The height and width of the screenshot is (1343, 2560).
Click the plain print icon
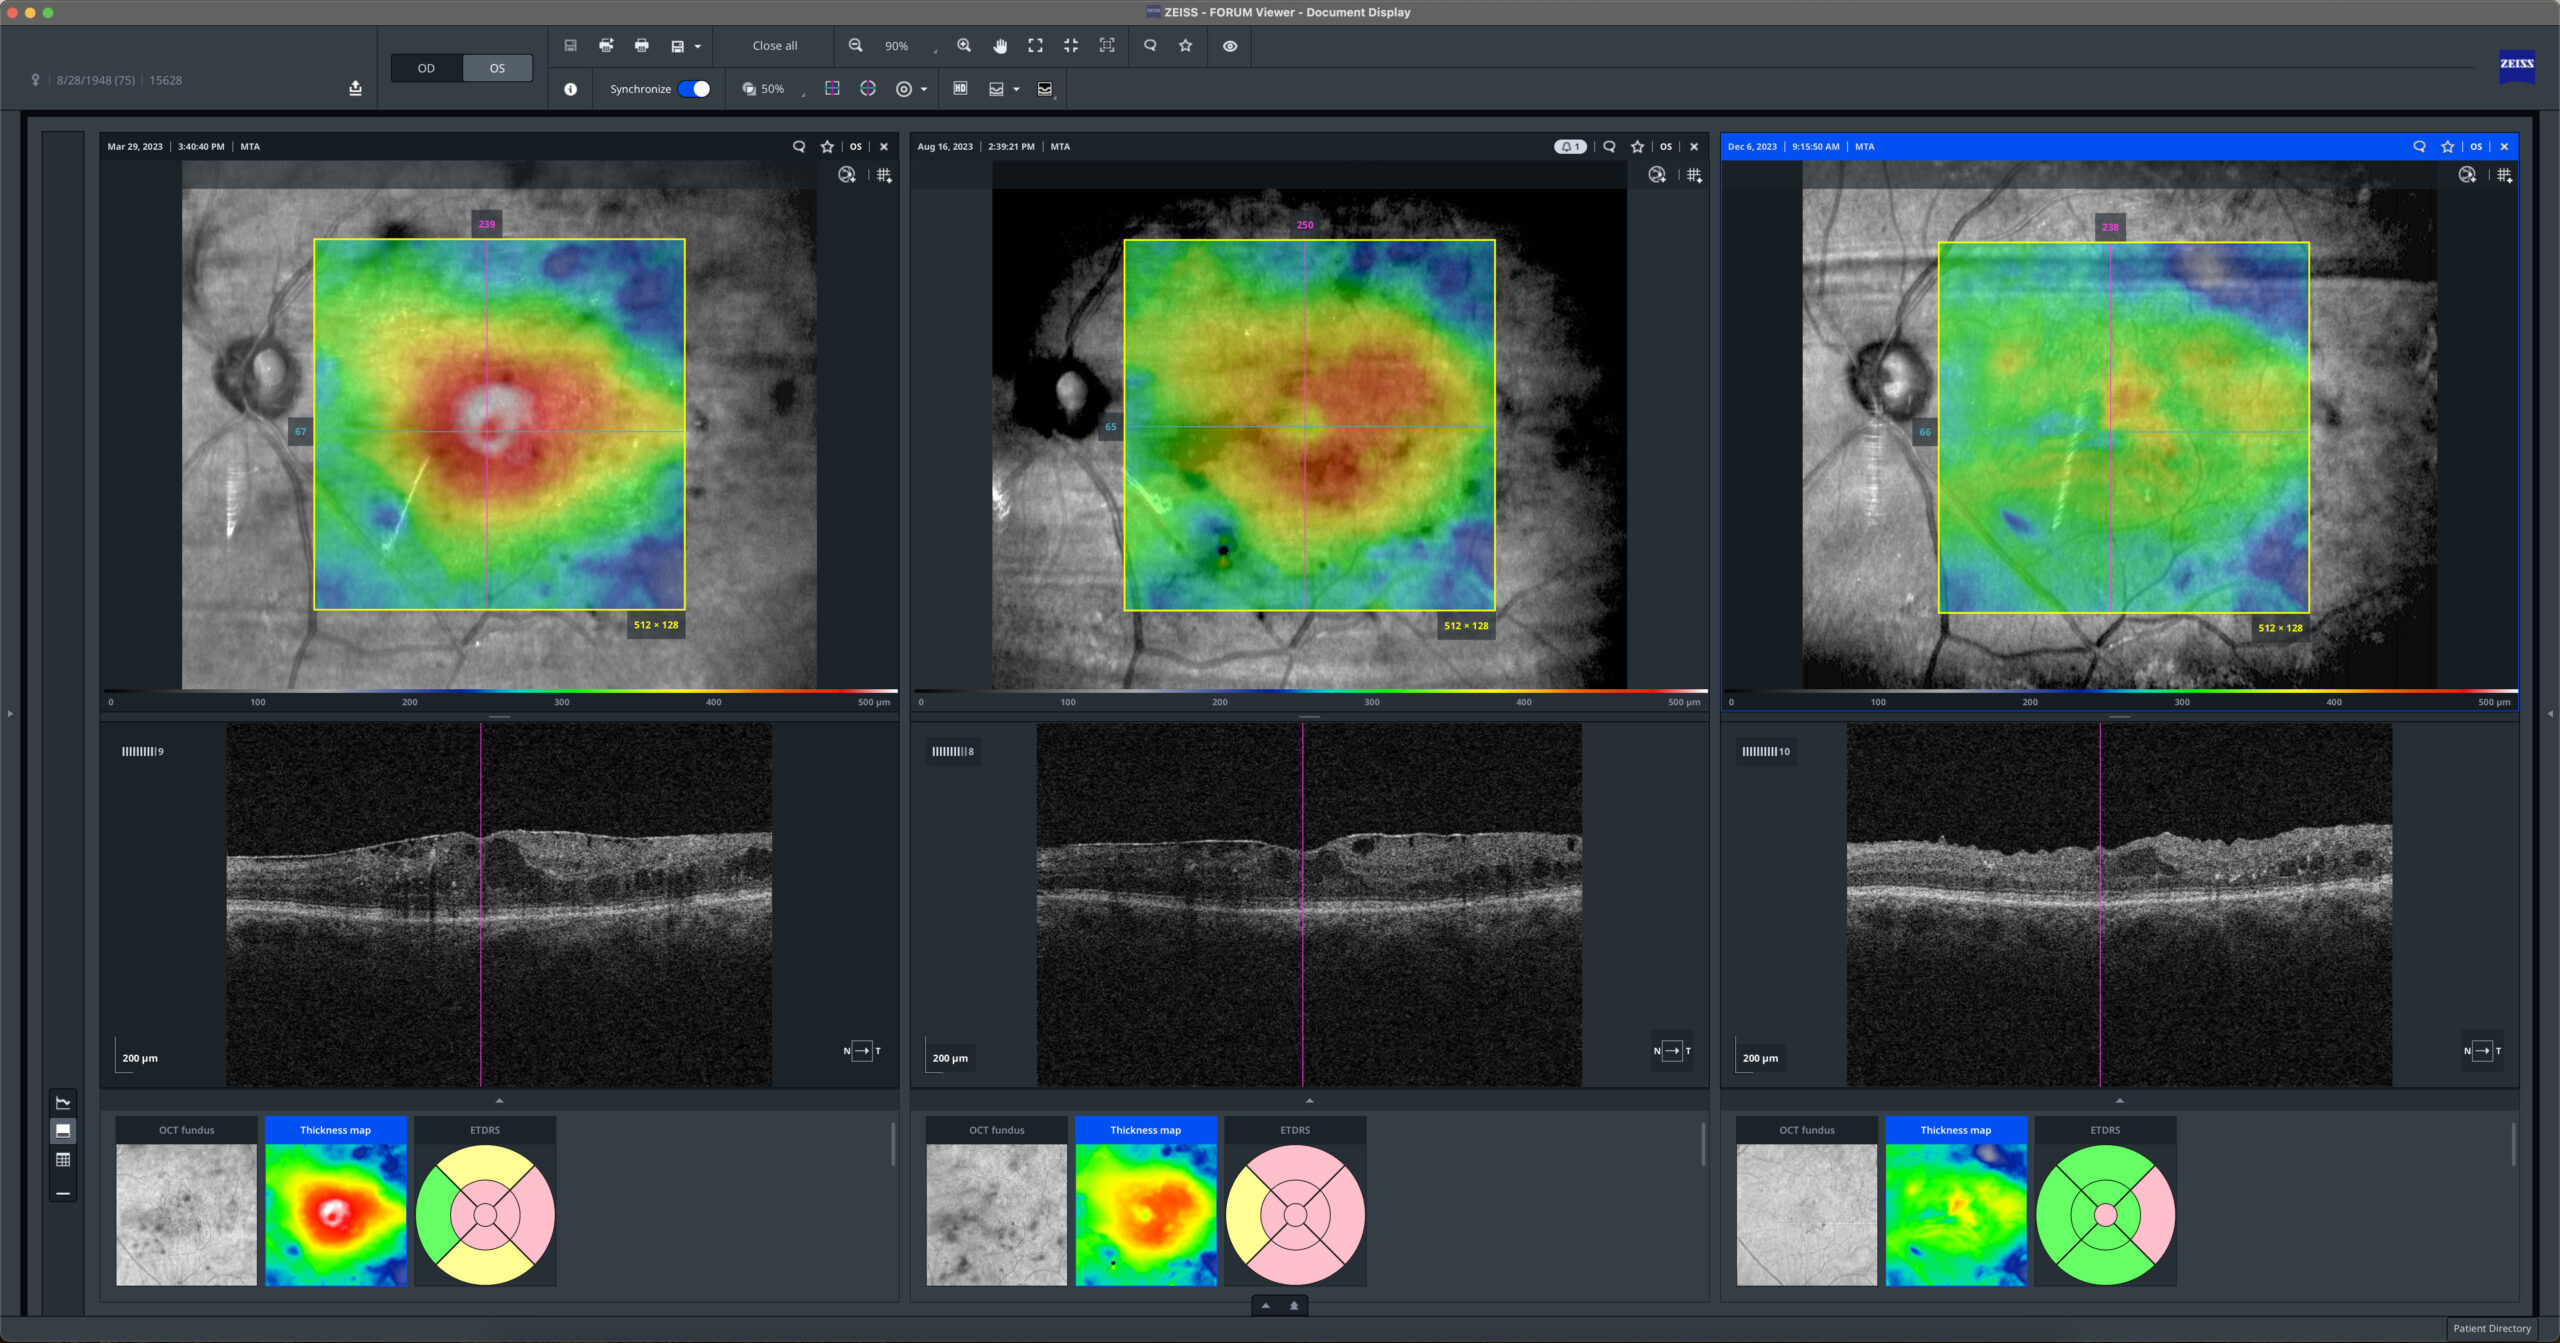642,46
